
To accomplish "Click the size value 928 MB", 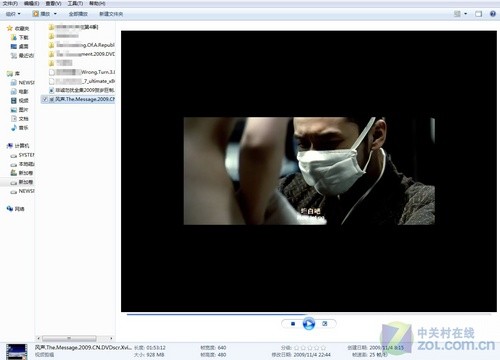I will (x=155, y=355).
